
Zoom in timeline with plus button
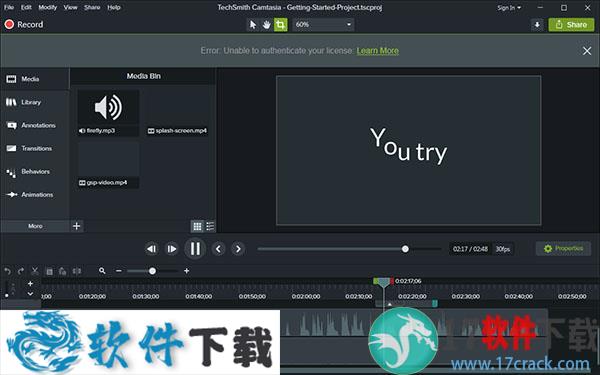coord(186,271)
